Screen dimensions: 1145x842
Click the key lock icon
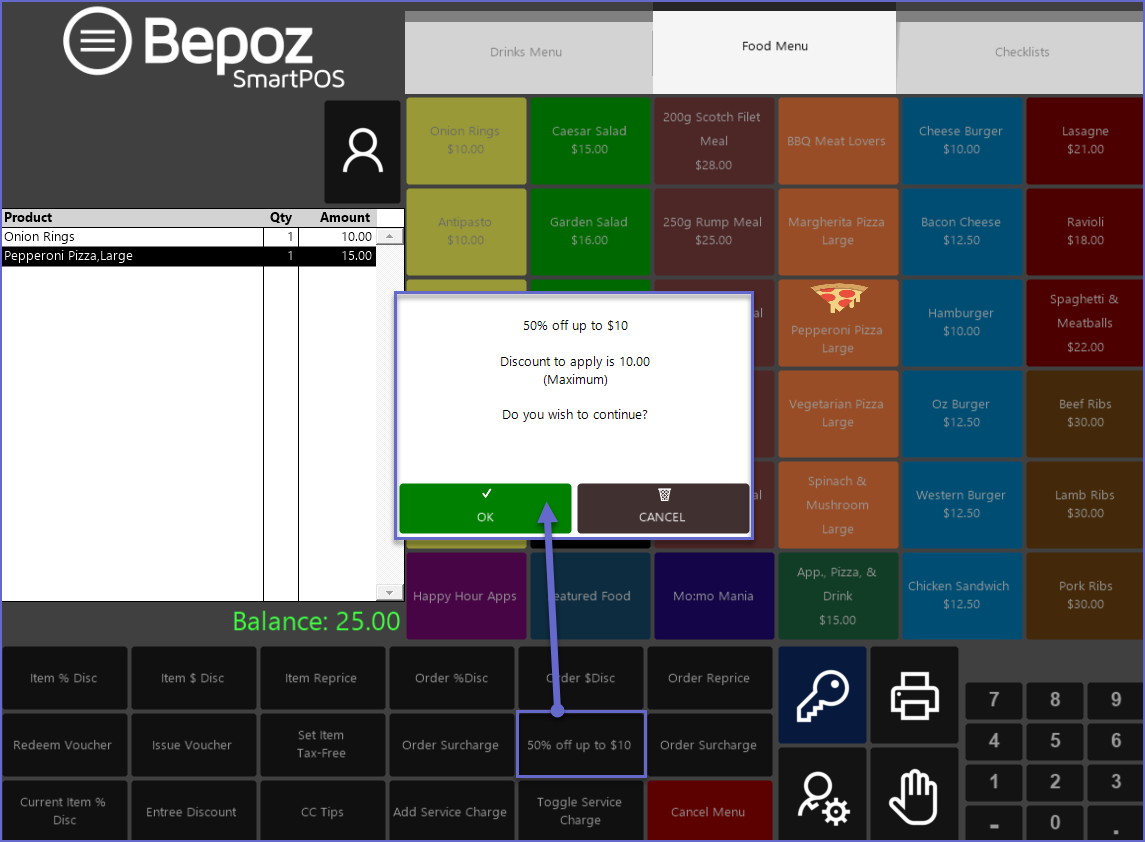point(822,695)
